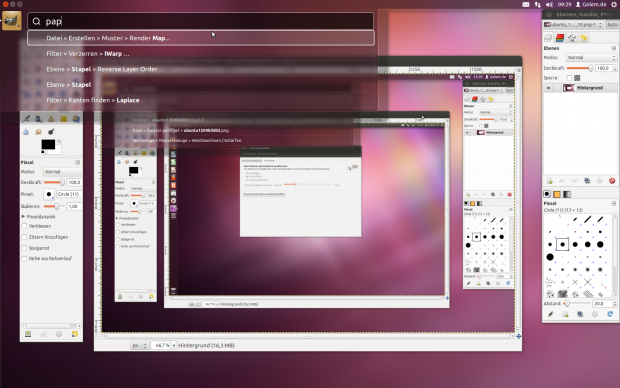Open the Ebenen panel configure menu
The height and width of the screenshot is (388, 620).
click(x=614, y=48)
